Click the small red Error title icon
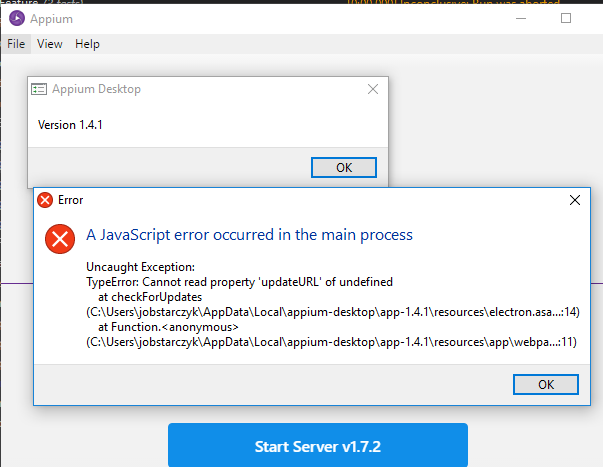The width and height of the screenshot is (603, 467). point(45,200)
